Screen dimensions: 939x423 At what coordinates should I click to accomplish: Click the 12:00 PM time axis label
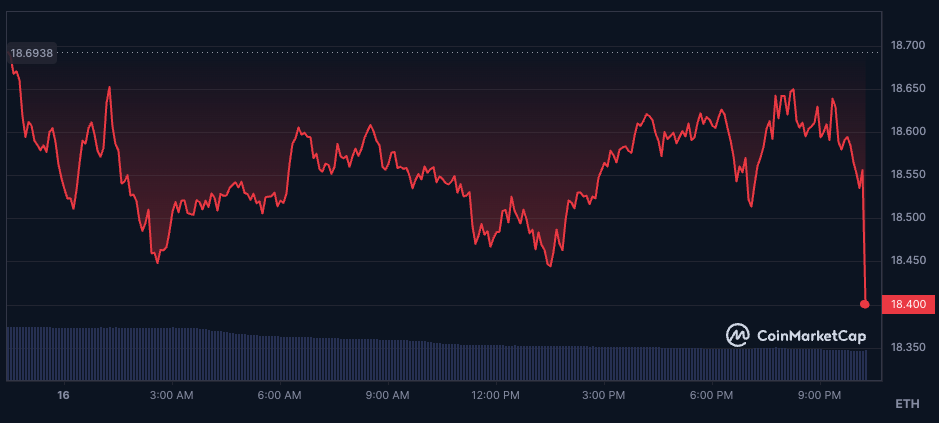click(496, 395)
